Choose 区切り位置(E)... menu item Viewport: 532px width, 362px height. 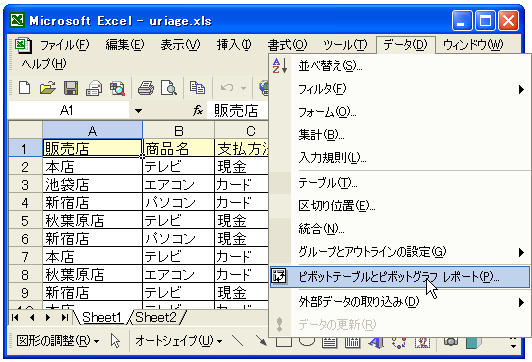tap(400, 206)
